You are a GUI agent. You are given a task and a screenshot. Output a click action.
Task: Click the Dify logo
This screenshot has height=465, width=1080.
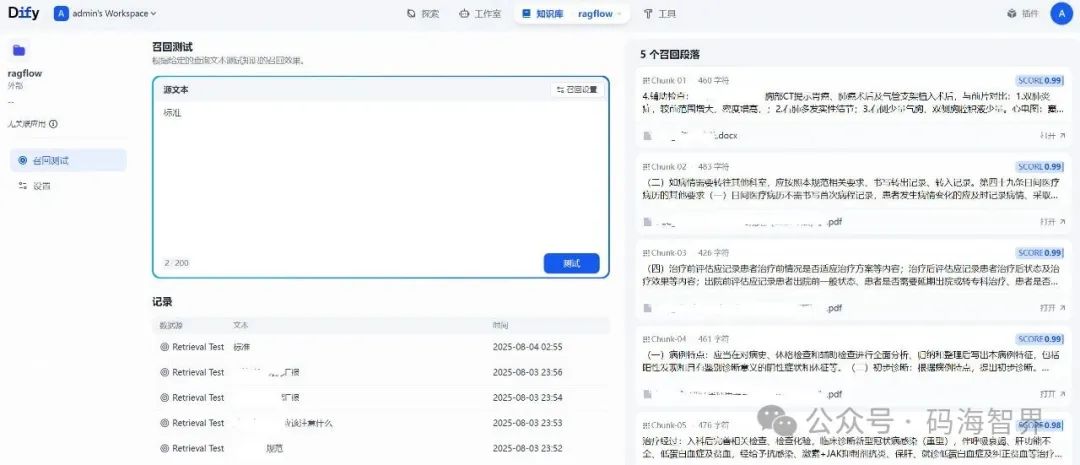click(23, 13)
